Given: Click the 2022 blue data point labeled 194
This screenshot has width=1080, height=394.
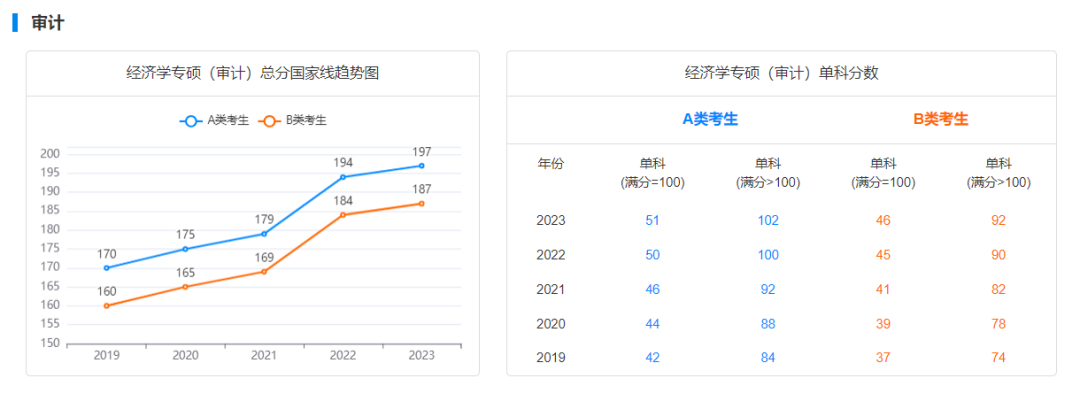Looking at the screenshot, I should (343, 177).
